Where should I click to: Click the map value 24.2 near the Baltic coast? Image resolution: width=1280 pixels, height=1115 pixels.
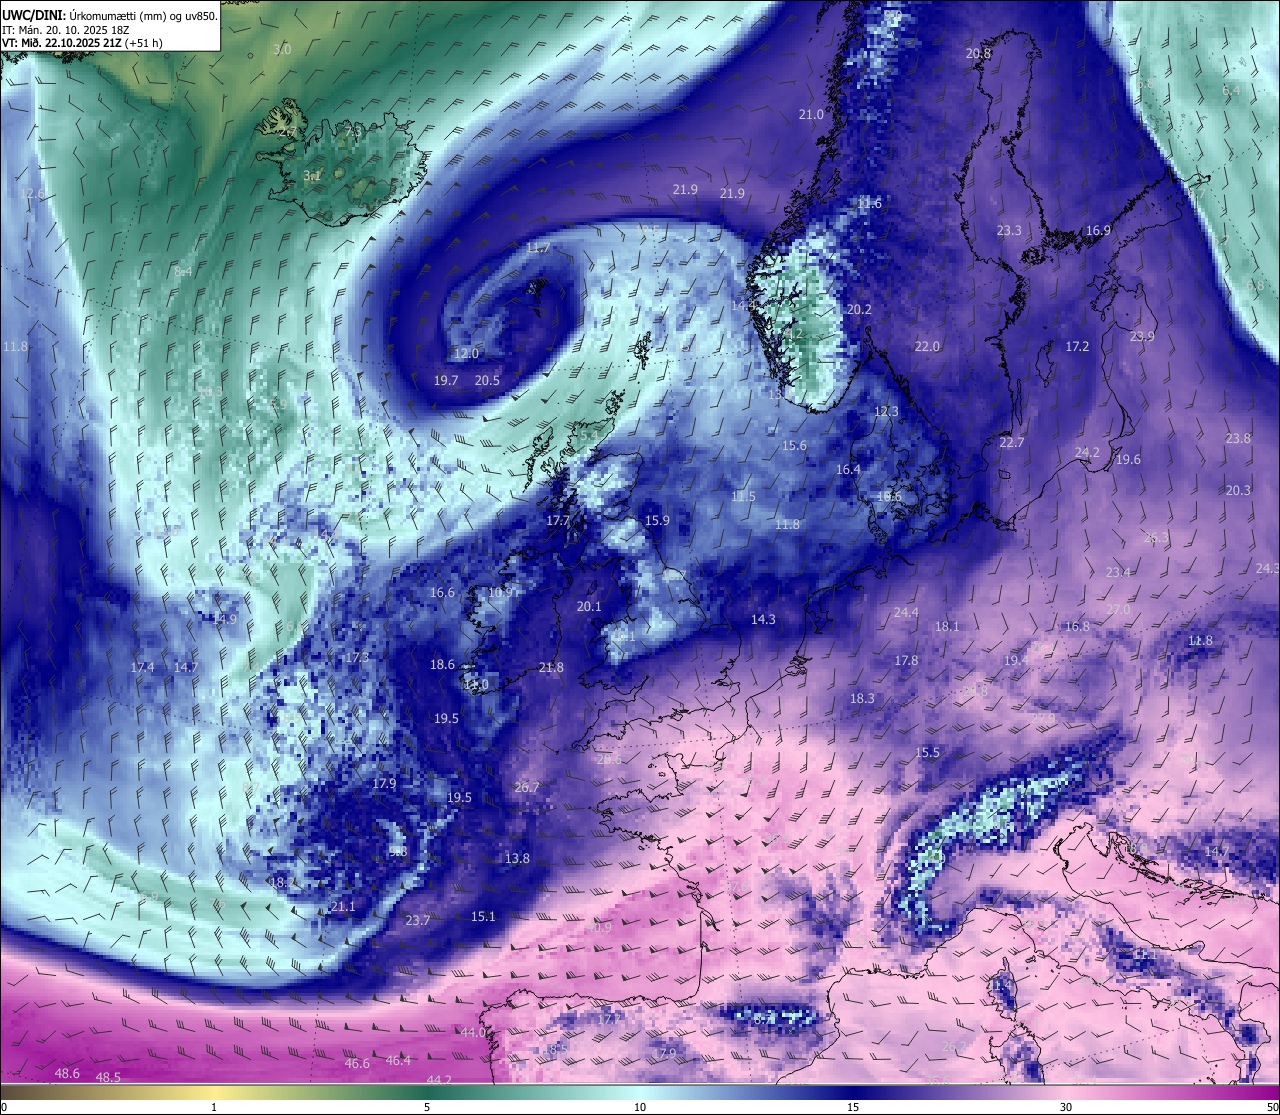[1087, 452]
